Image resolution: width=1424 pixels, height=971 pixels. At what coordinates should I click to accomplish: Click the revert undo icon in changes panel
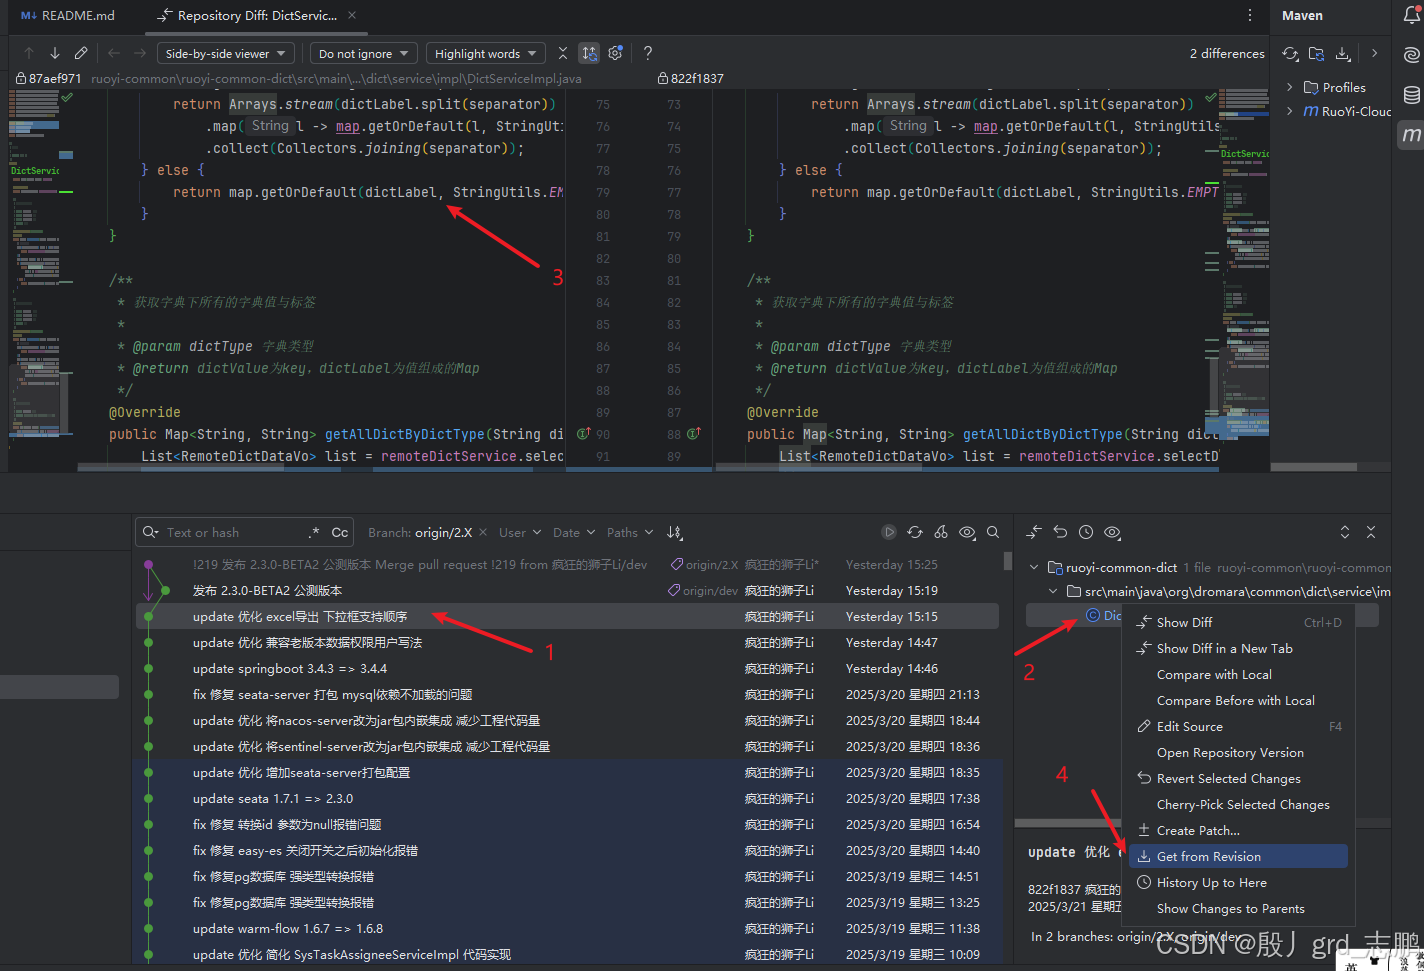click(x=1060, y=532)
